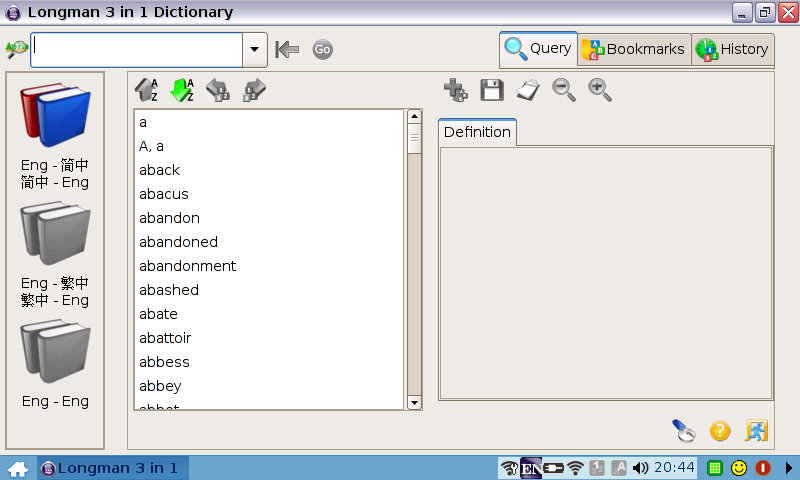
Task: Select the word 'aback'
Action: pyautogui.click(x=269, y=170)
